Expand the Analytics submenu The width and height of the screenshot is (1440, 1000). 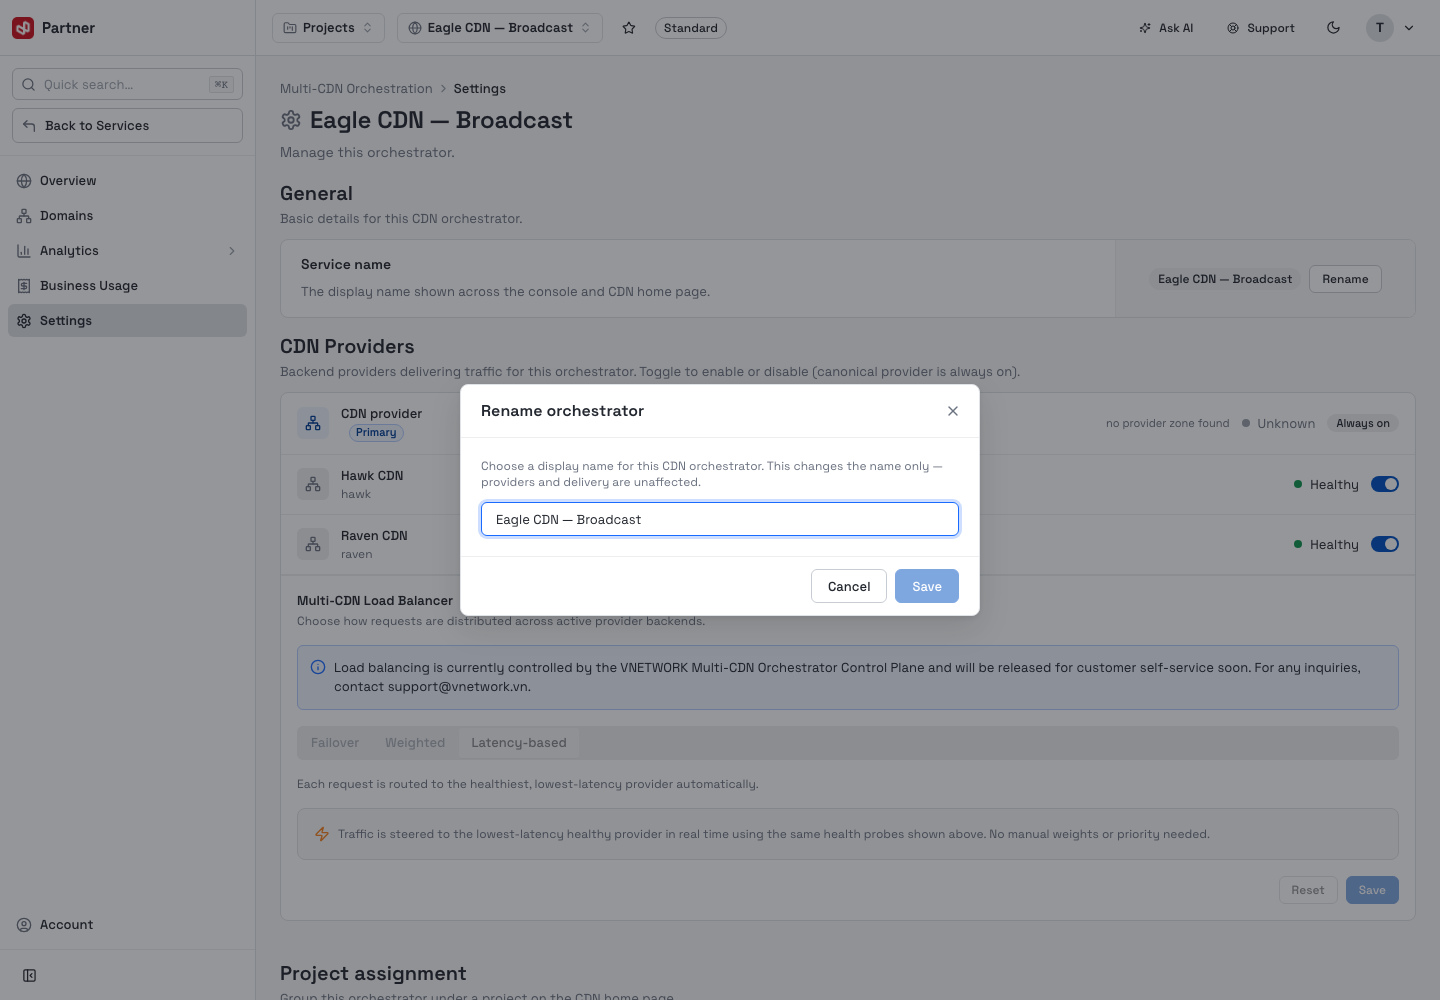pos(232,251)
